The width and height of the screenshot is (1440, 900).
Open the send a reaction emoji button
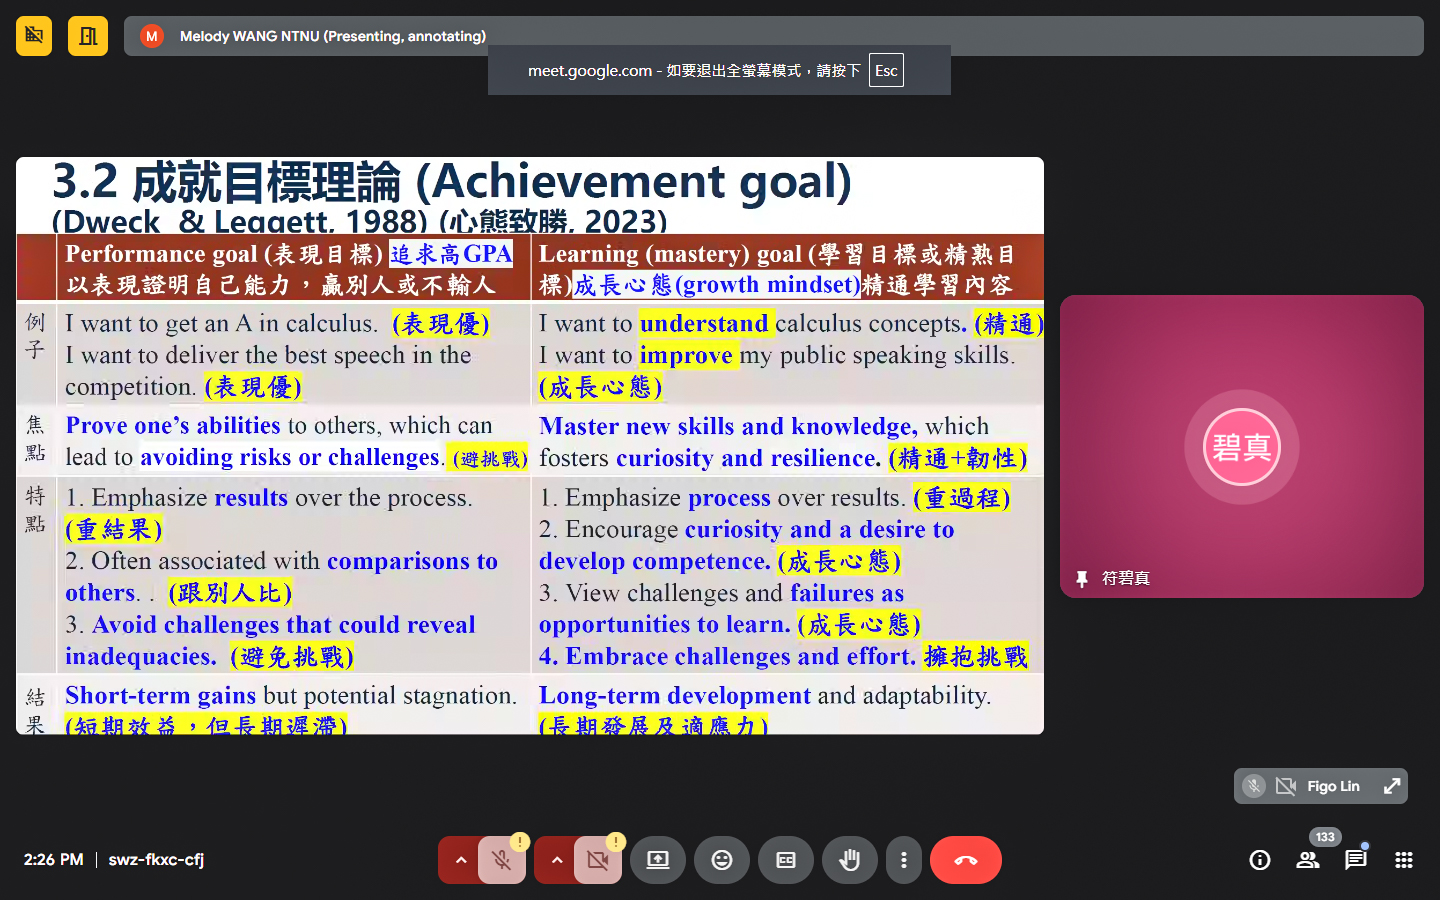click(722, 860)
